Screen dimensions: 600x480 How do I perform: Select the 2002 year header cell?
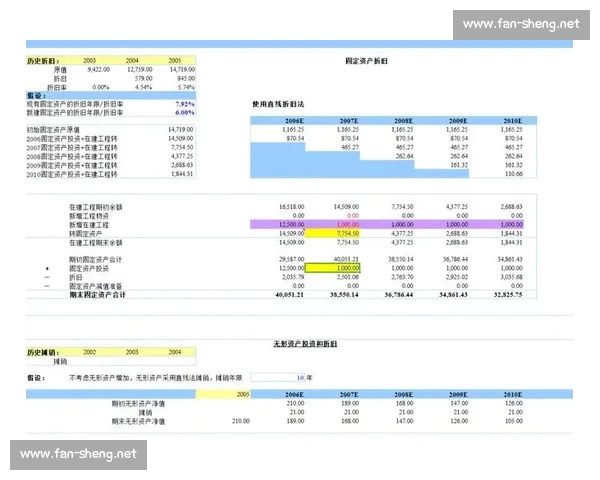[90, 352]
